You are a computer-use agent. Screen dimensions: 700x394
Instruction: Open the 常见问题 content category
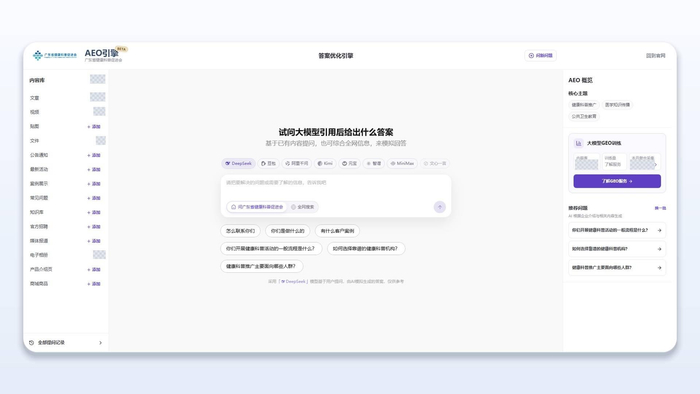(x=39, y=198)
